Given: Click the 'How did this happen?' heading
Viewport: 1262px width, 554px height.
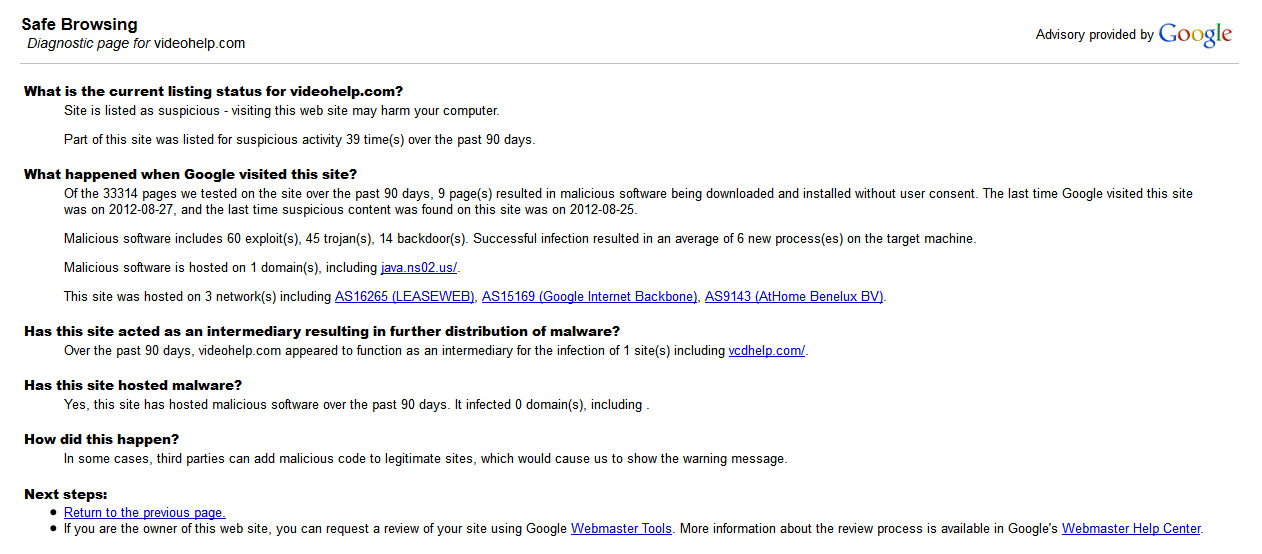Looking at the screenshot, I should pos(102,440).
